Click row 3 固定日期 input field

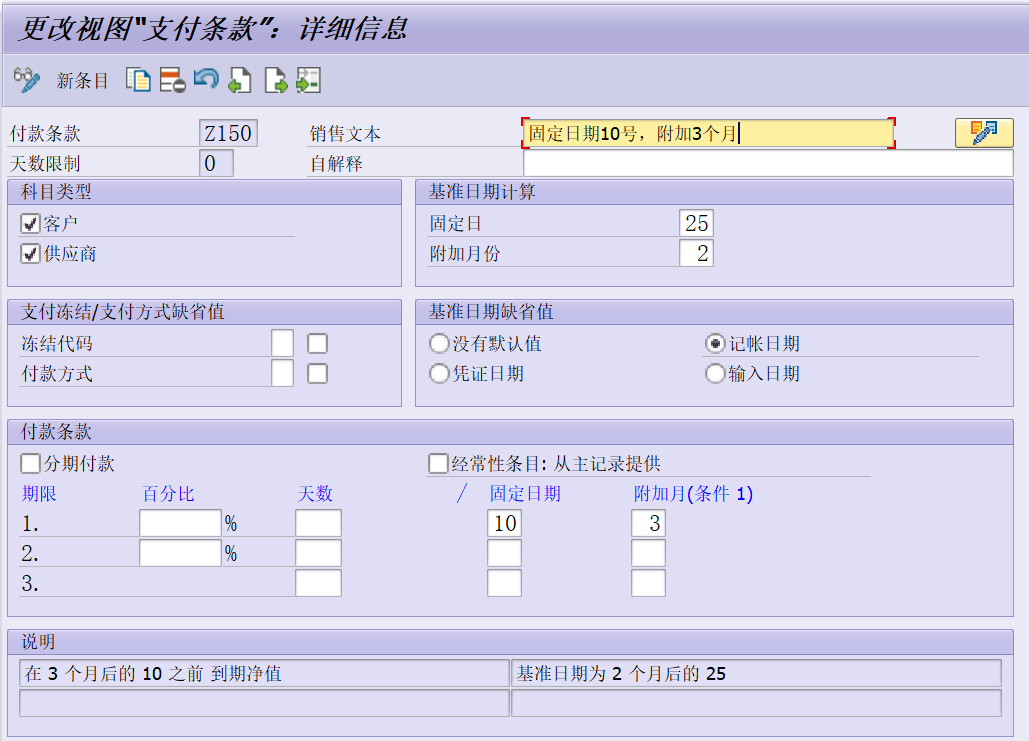pos(505,583)
